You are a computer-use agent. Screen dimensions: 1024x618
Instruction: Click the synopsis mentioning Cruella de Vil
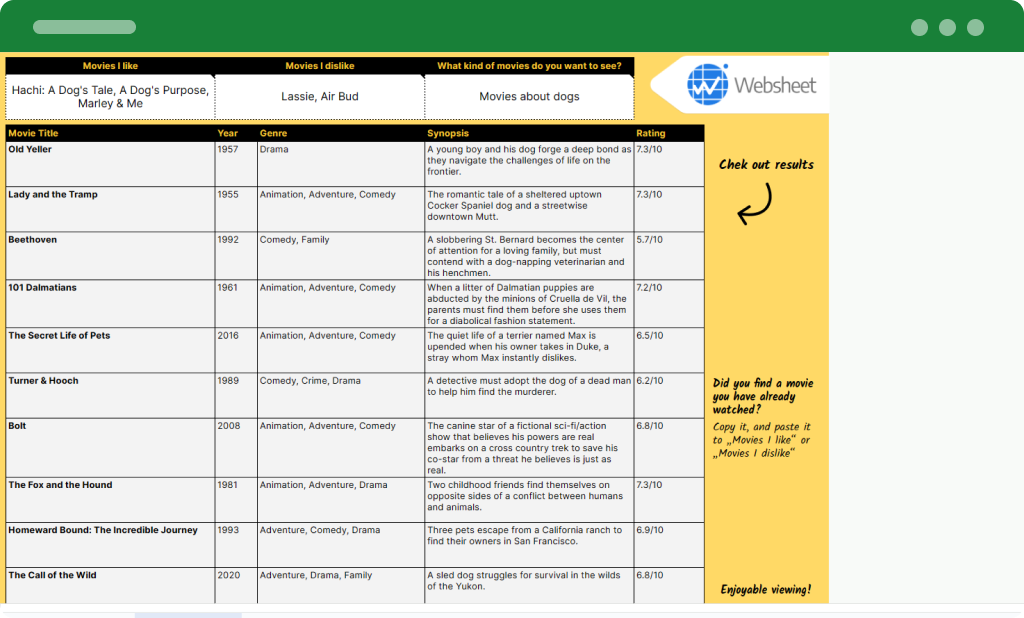(x=529, y=304)
